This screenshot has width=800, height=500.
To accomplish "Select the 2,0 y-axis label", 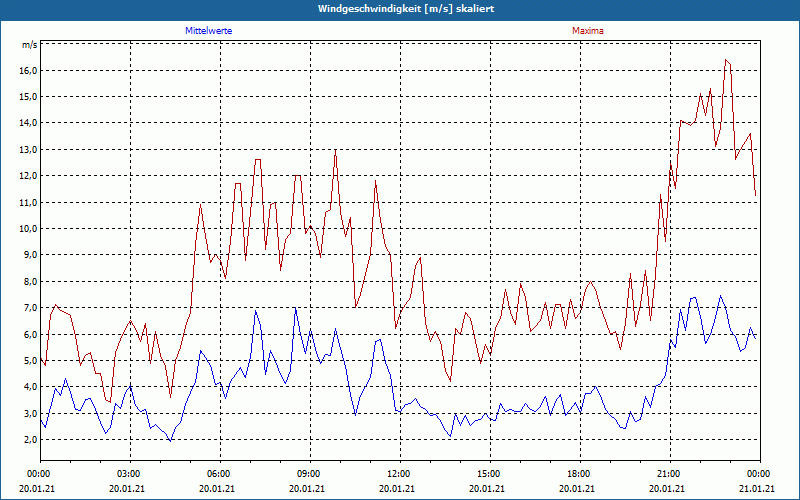I will [31, 440].
